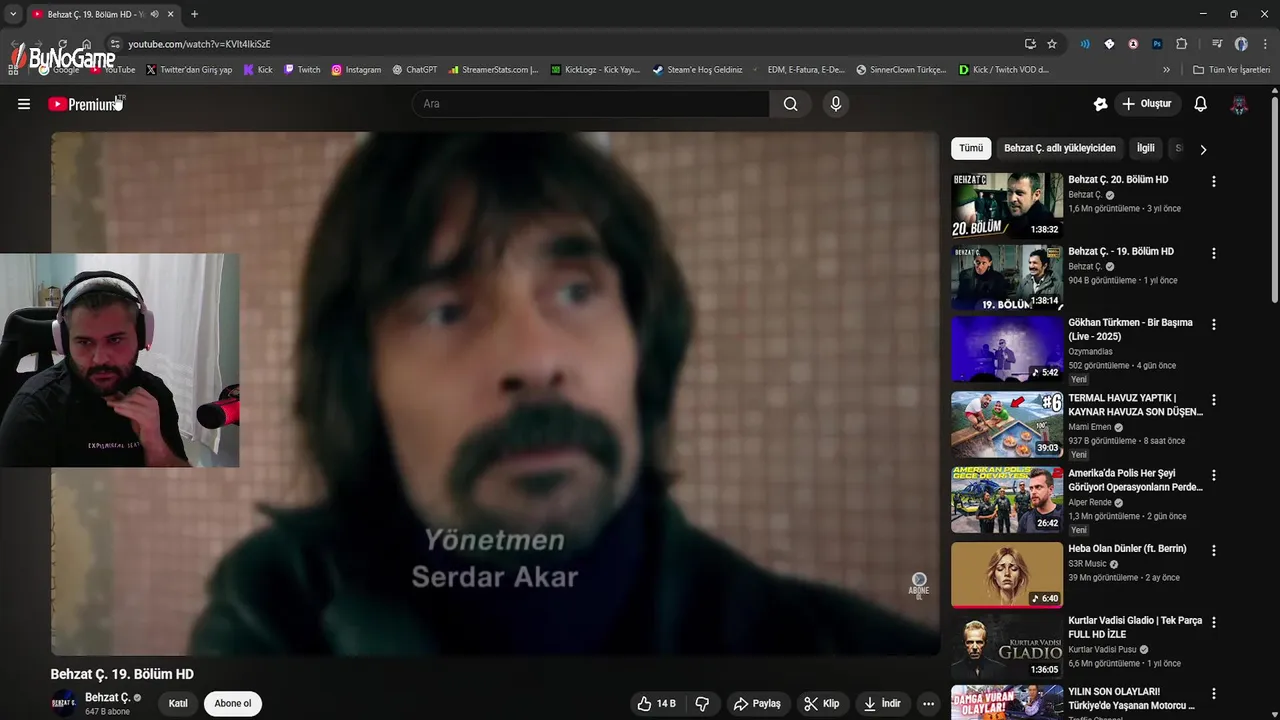Open Heba Olan Dünler thumbnail
The height and width of the screenshot is (720, 1280).
(x=1007, y=575)
